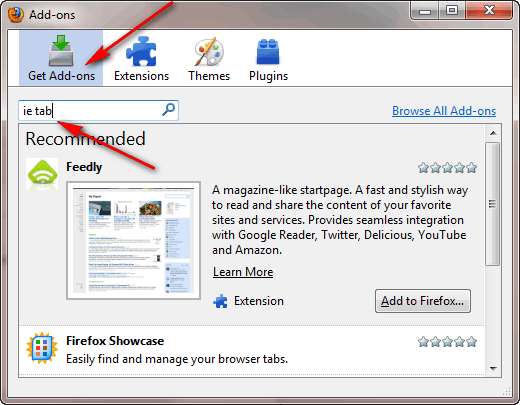Focus the 'ie tab' search field

98,110
